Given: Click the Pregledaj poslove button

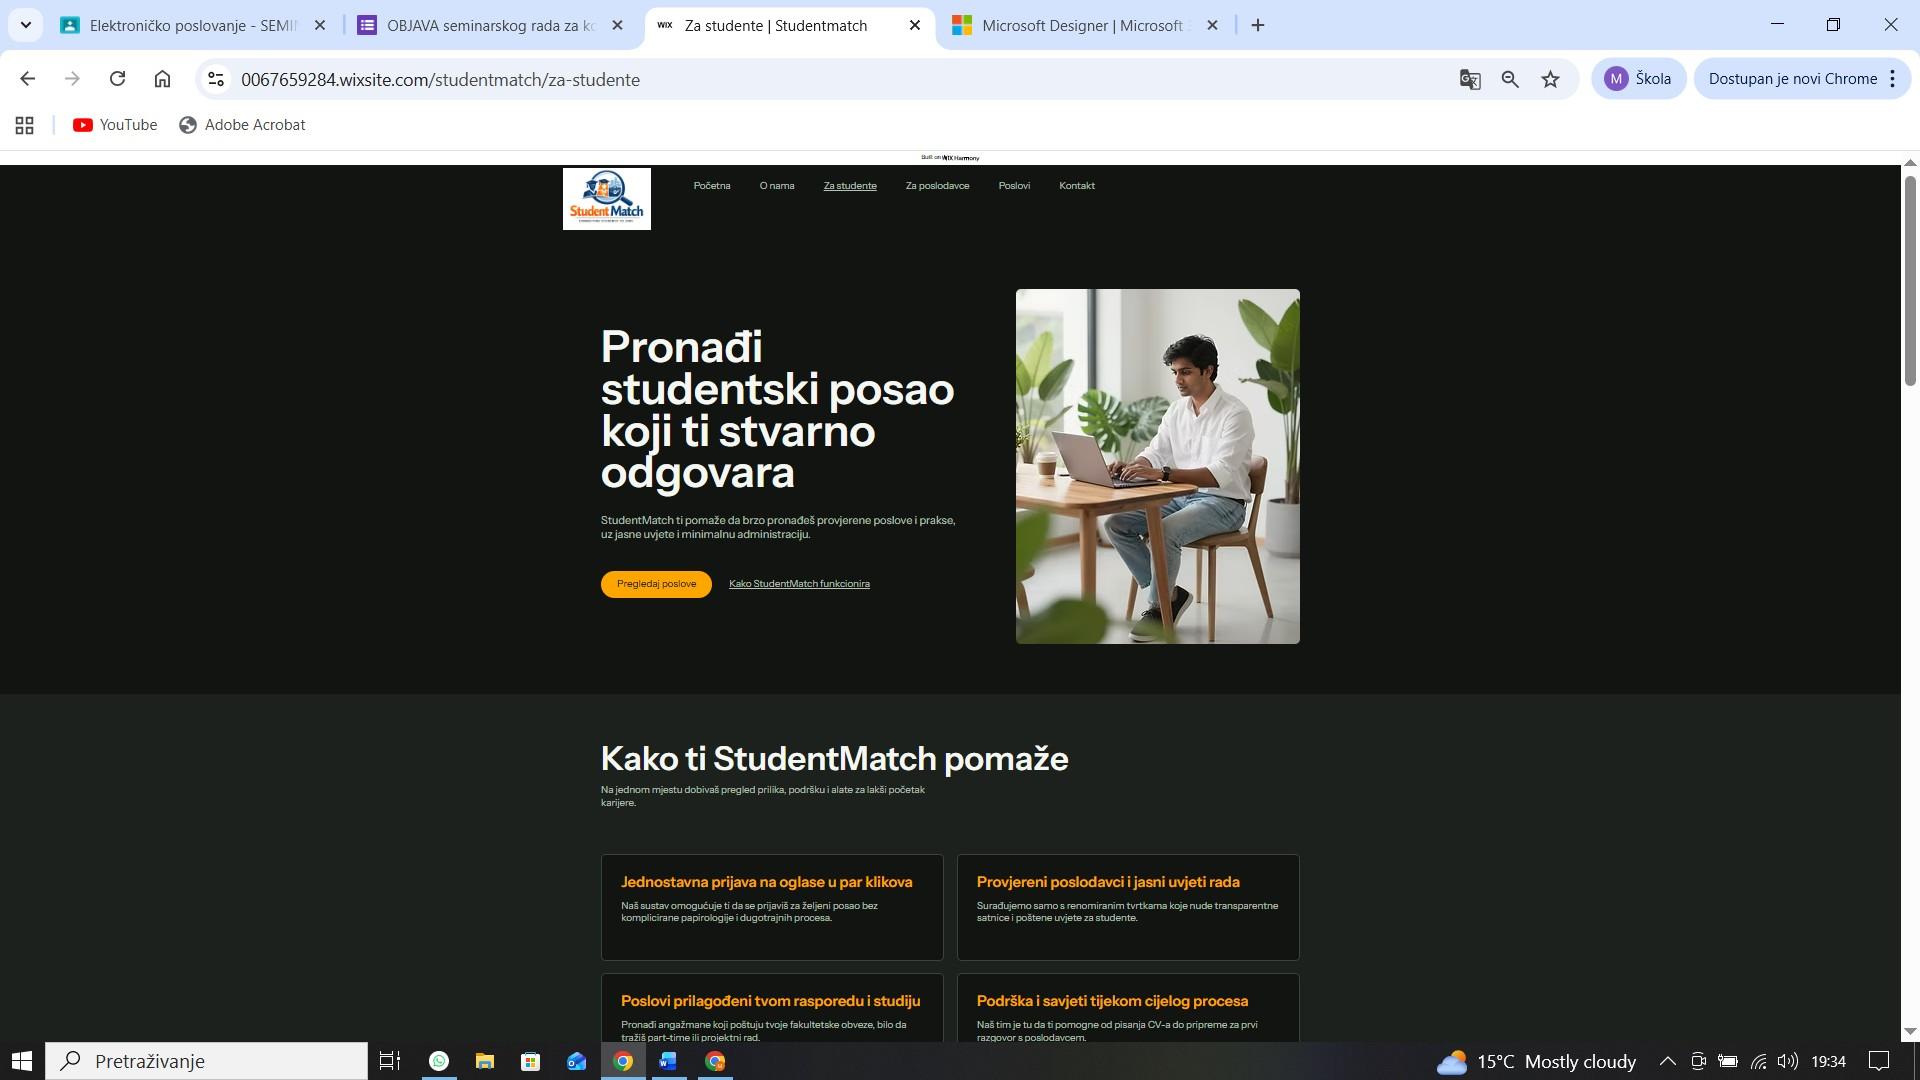Looking at the screenshot, I should click(656, 584).
